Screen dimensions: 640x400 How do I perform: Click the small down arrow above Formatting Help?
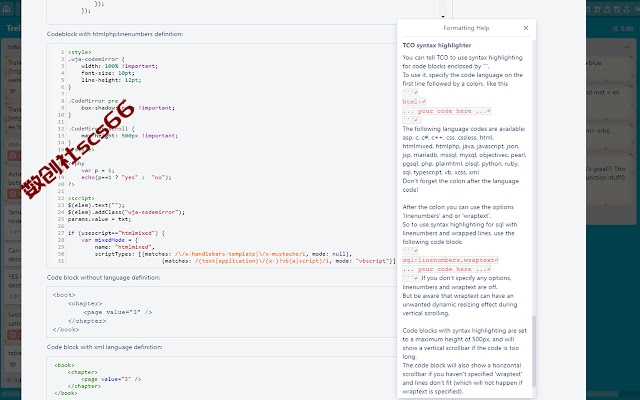pos(443,17)
